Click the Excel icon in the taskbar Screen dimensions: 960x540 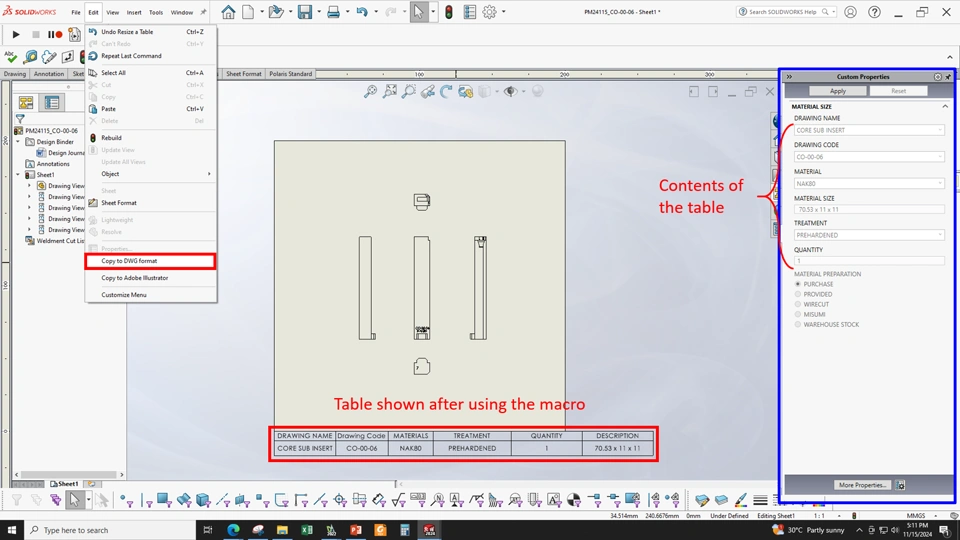307,530
